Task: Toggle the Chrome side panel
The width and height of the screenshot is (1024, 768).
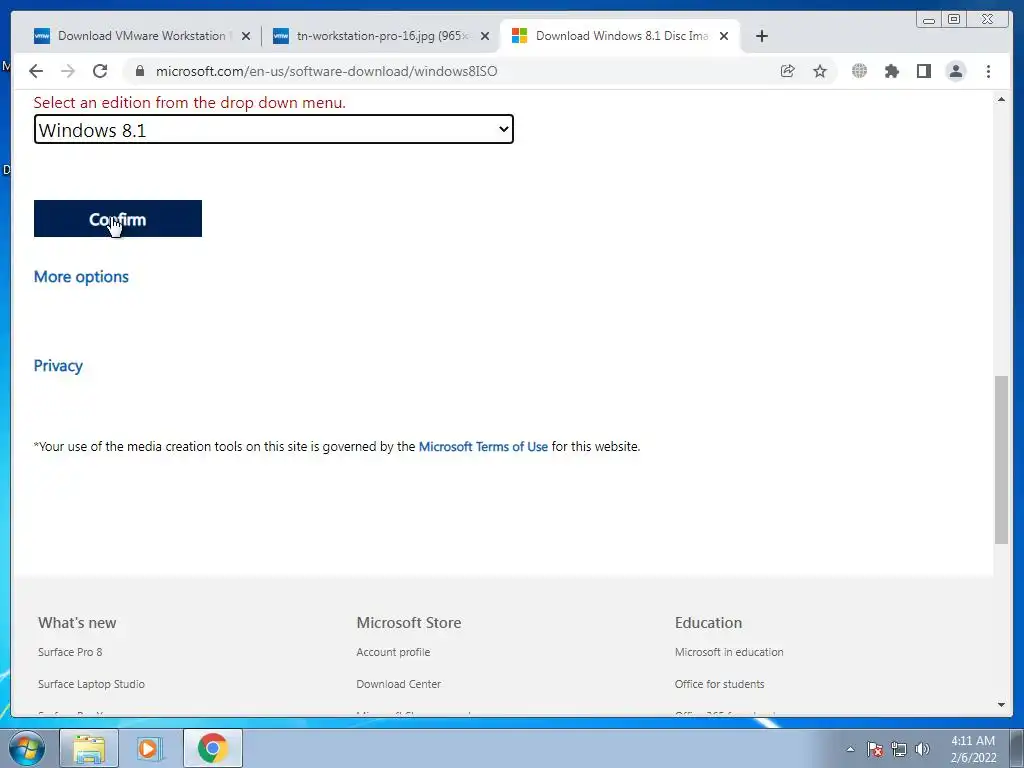Action: coord(923,71)
